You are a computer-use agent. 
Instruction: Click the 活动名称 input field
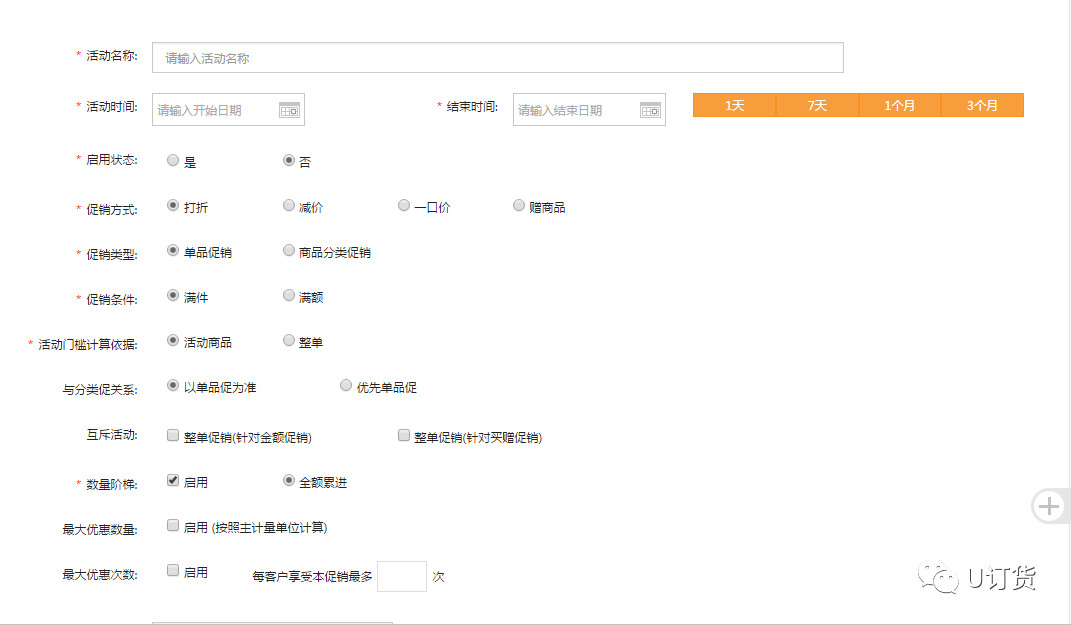point(497,58)
